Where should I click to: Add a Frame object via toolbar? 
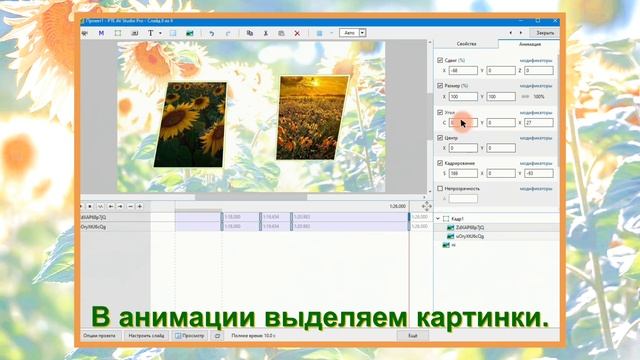[118, 33]
